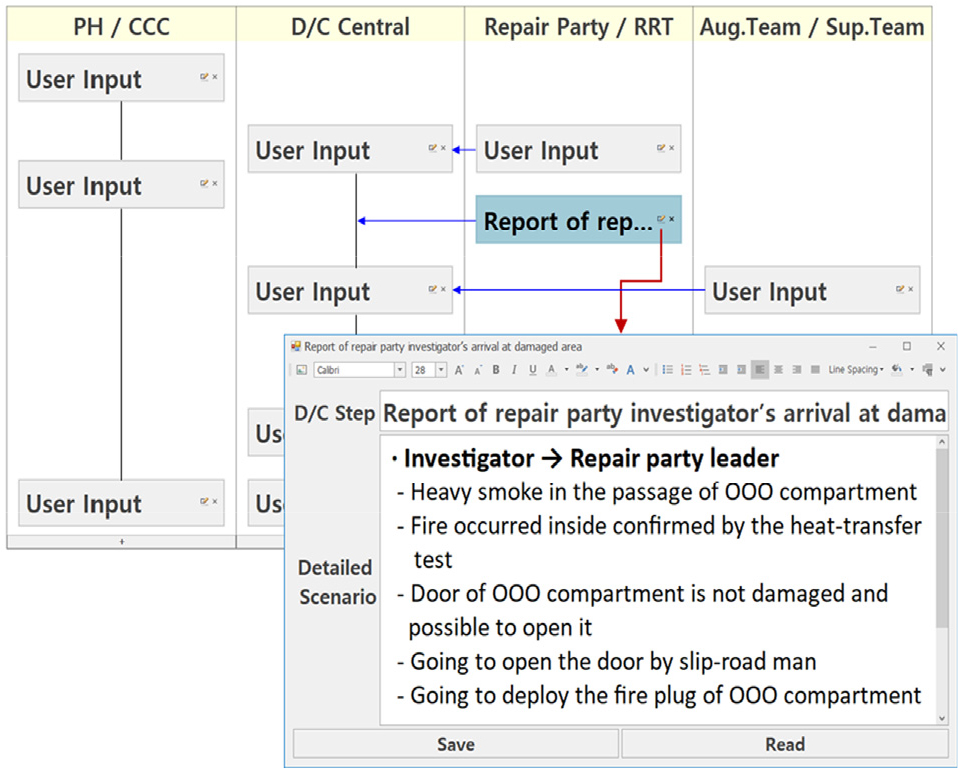958x769 pixels.
Task: Apply a multilevel list
Action: tap(704, 370)
